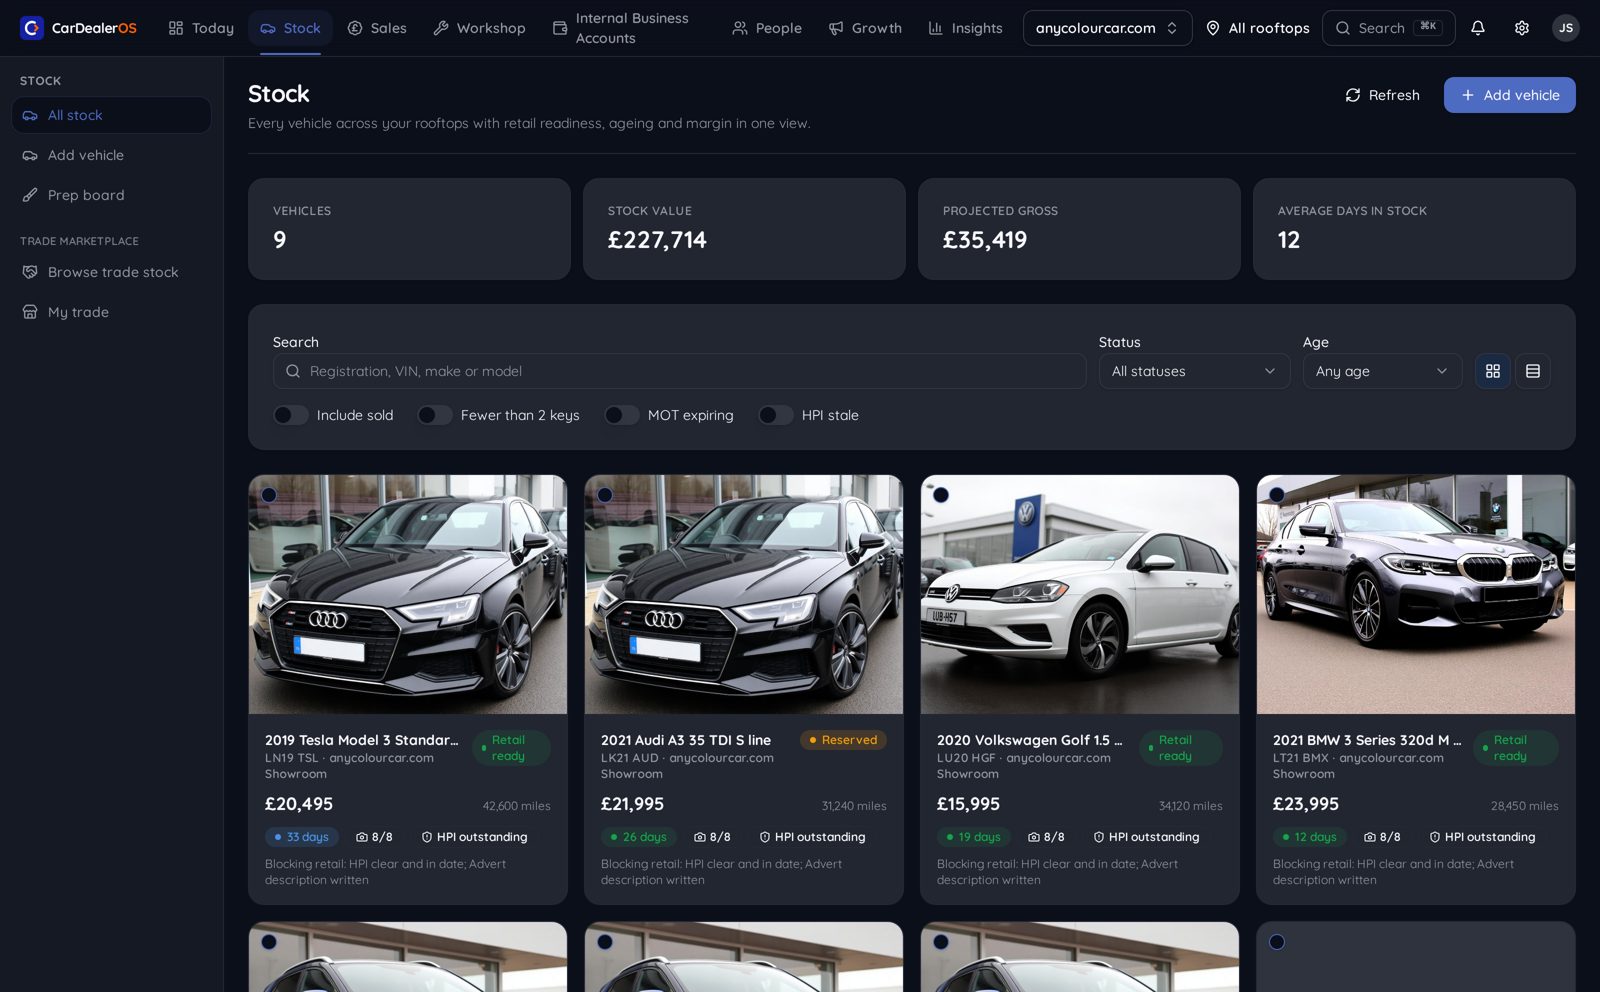The width and height of the screenshot is (1600, 992).
Task: Enable HPI stale filter switch
Action: 776,415
